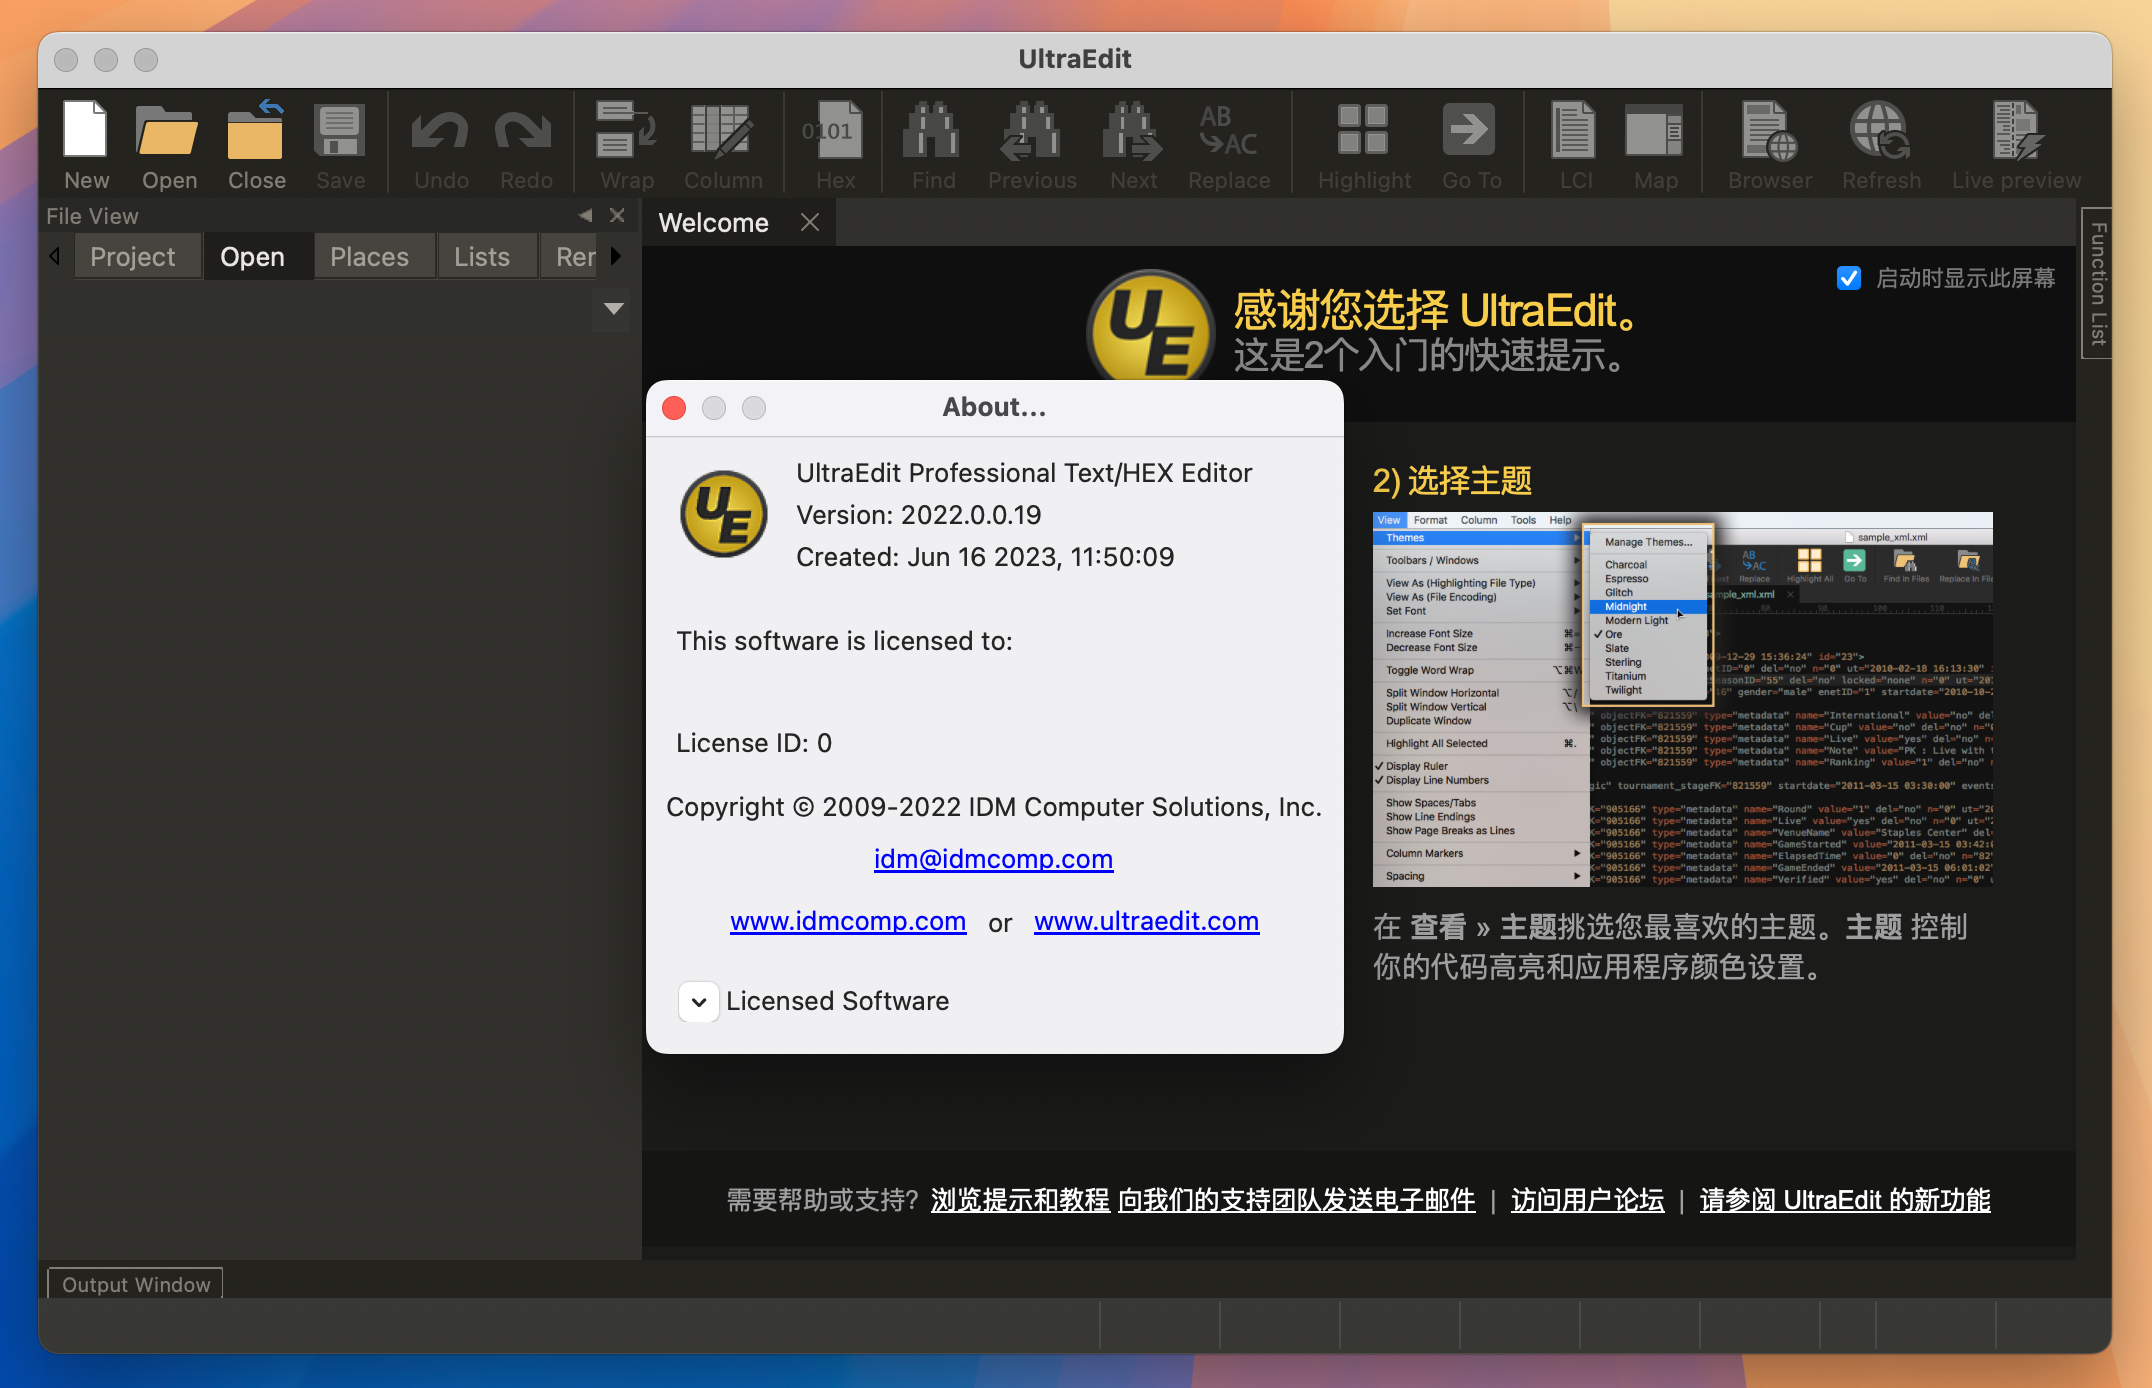2152x1388 pixels.
Task: Select the Project tab in sidebar
Action: point(133,254)
